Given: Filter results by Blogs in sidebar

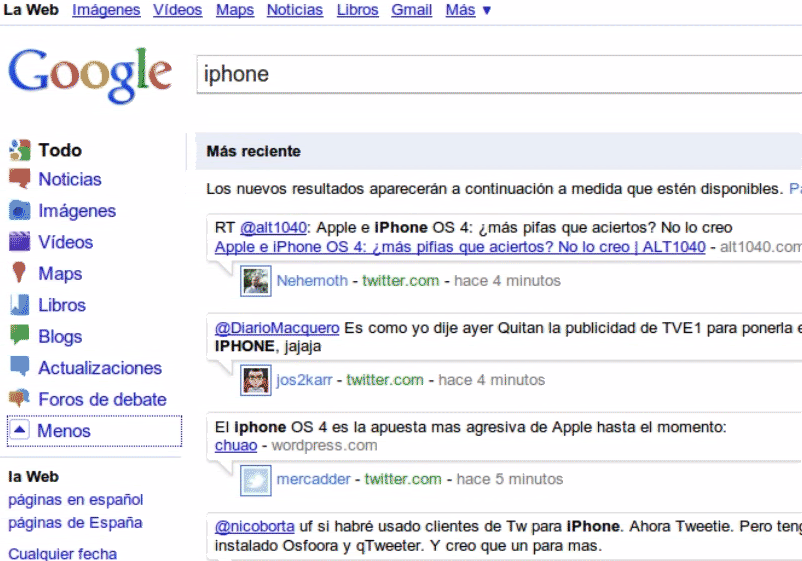Looking at the screenshot, I should point(60,336).
